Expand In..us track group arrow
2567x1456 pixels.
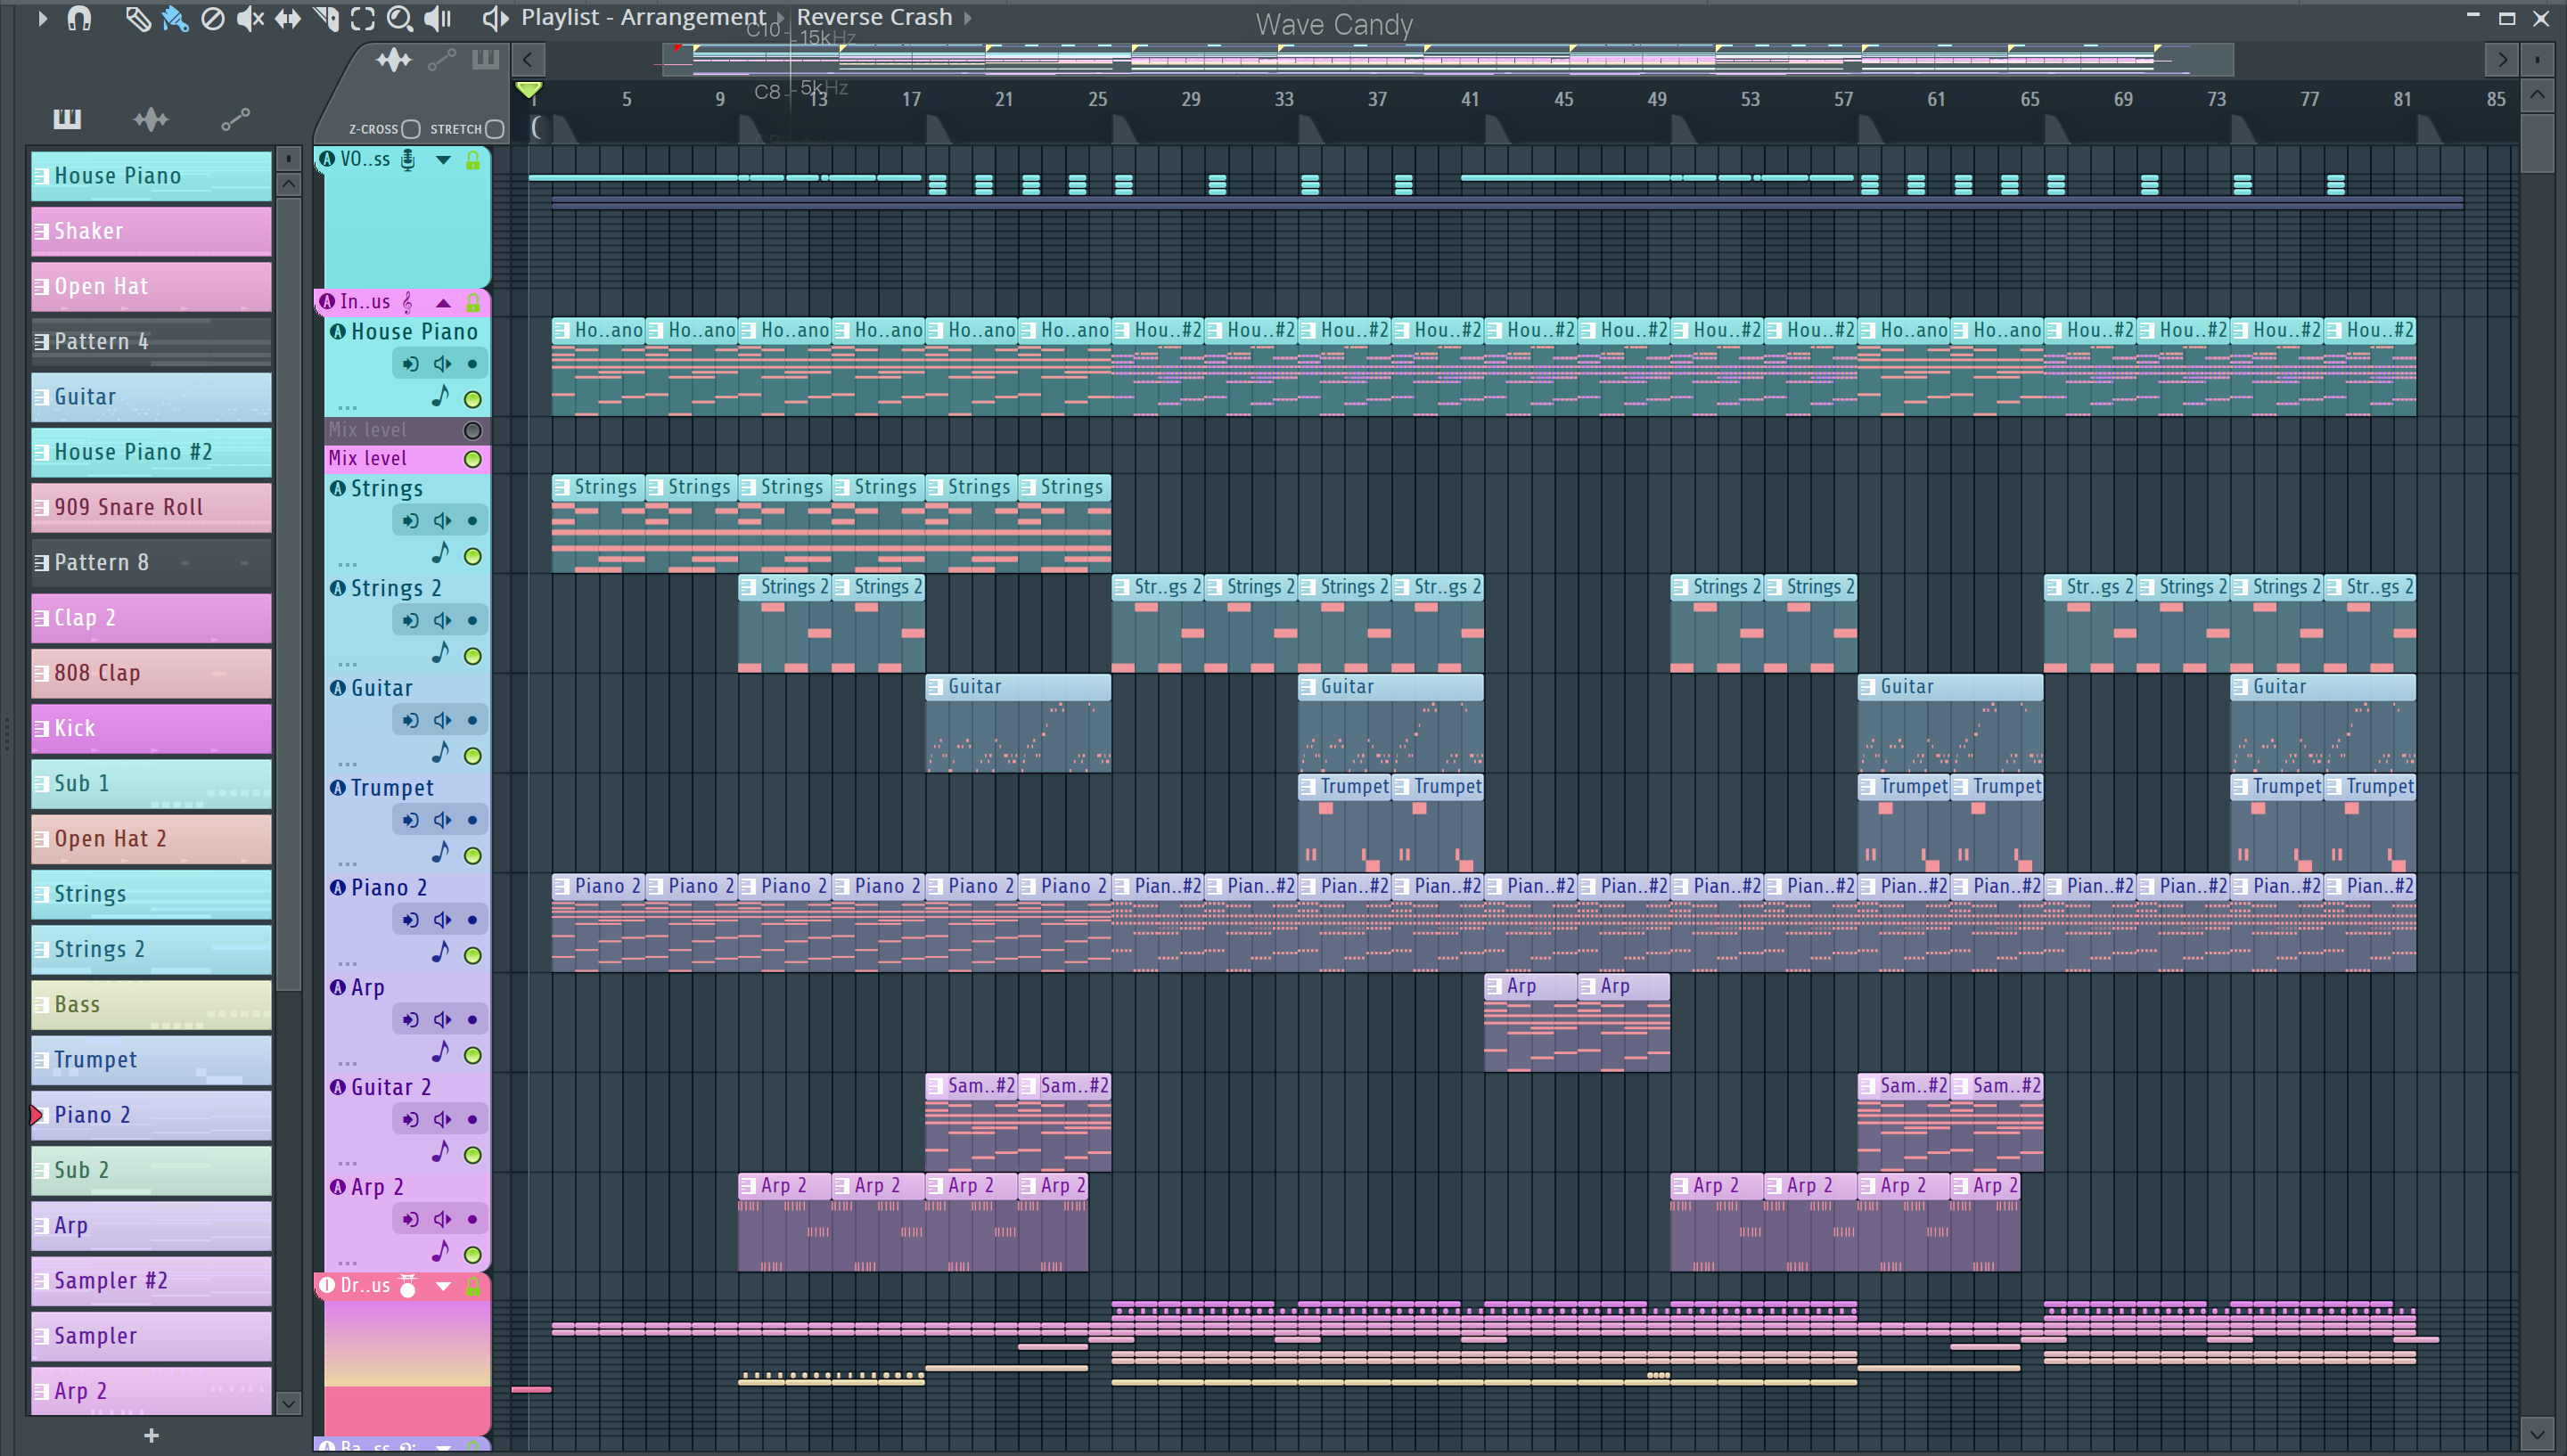pos(443,302)
